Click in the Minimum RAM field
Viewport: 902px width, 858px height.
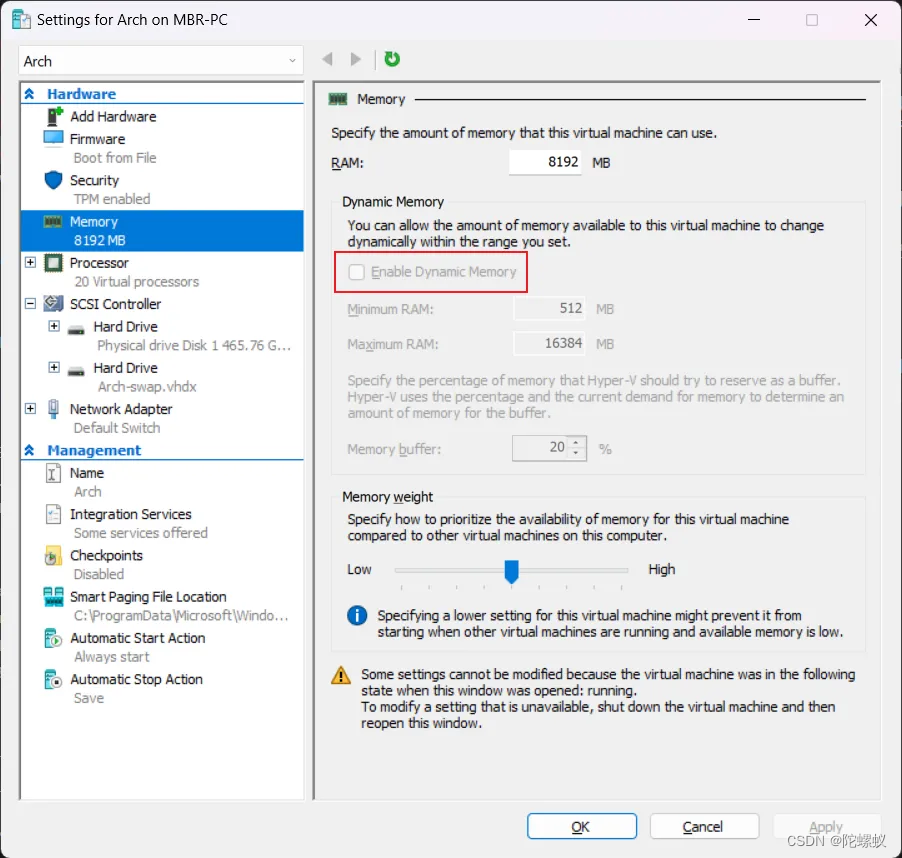coord(549,309)
